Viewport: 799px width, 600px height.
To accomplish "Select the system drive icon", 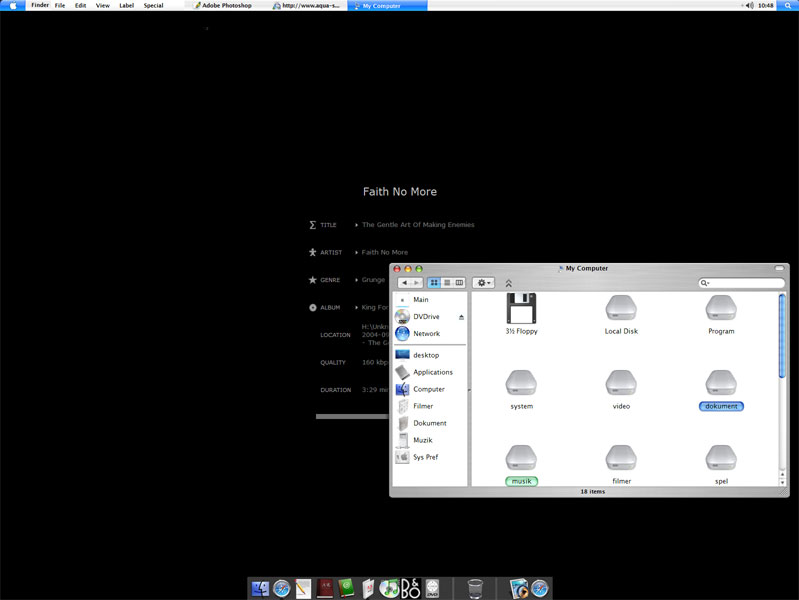I will [x=521, y=383].
